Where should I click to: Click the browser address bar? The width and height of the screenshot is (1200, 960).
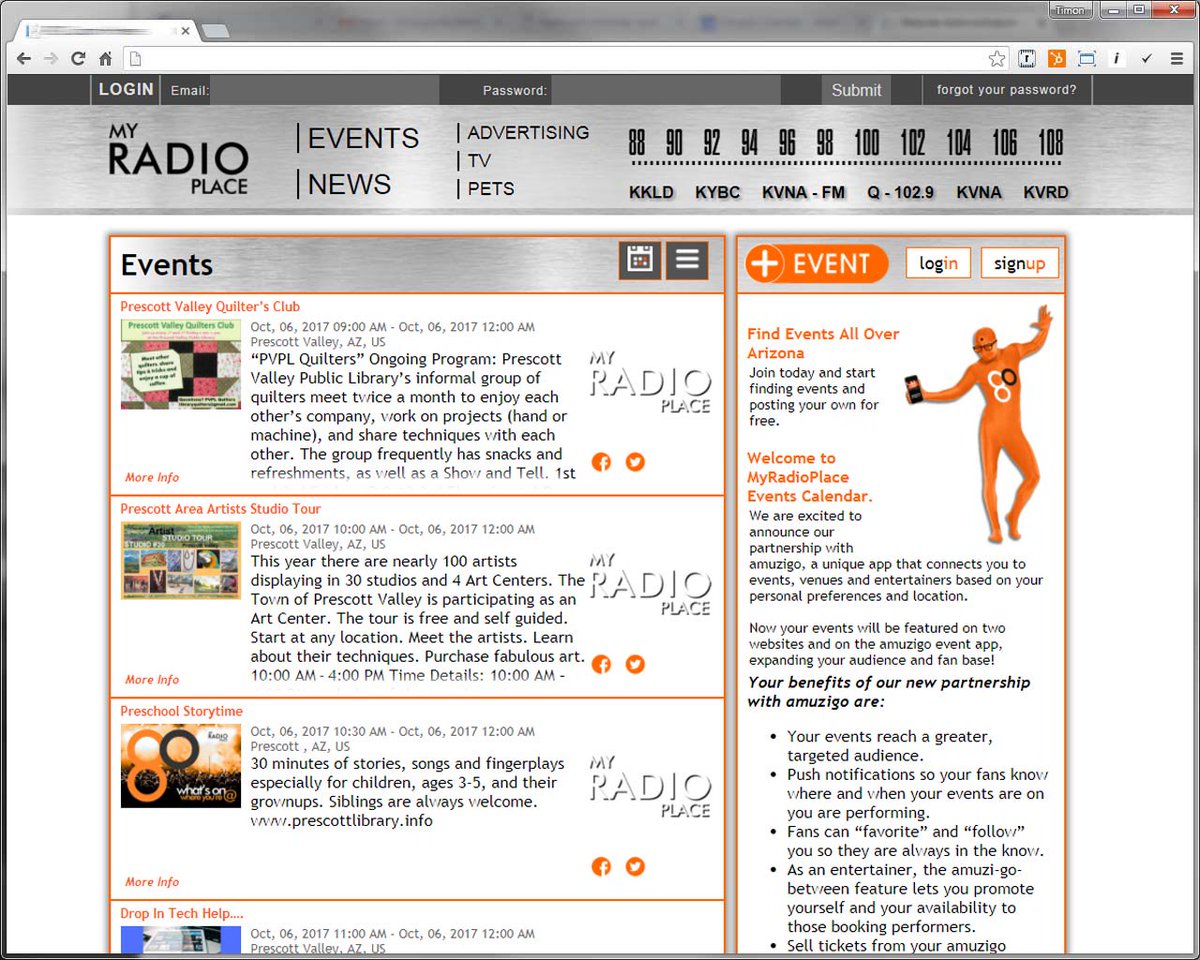565,59
